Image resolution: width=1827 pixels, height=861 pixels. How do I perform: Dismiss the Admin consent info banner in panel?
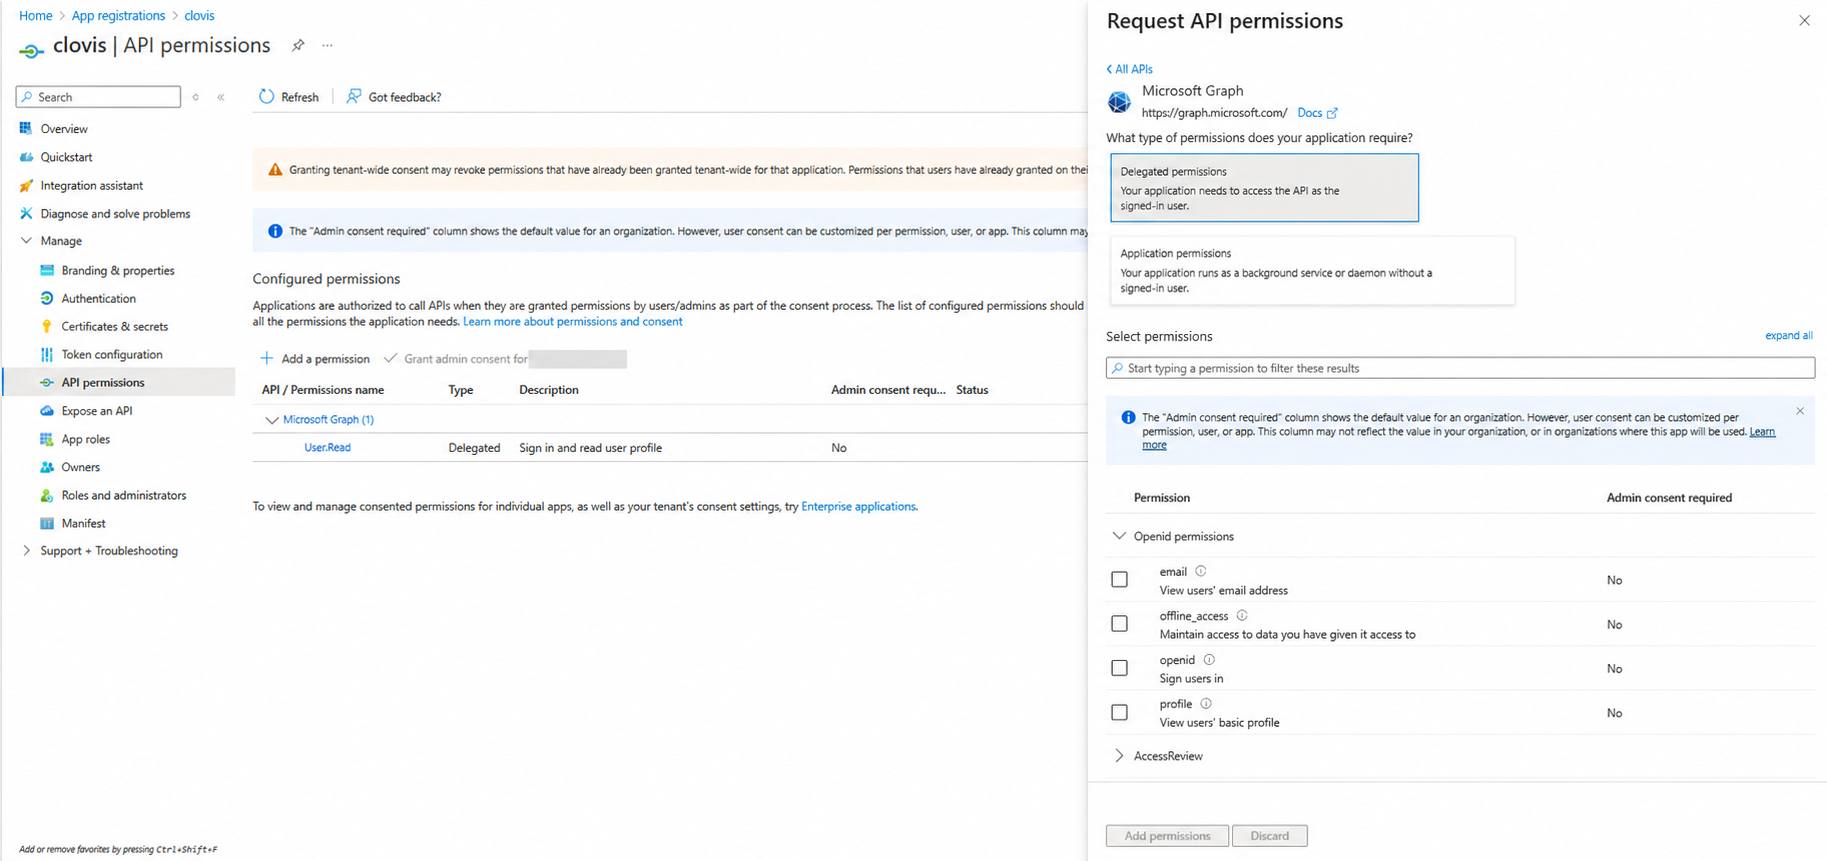point(1800,411)
